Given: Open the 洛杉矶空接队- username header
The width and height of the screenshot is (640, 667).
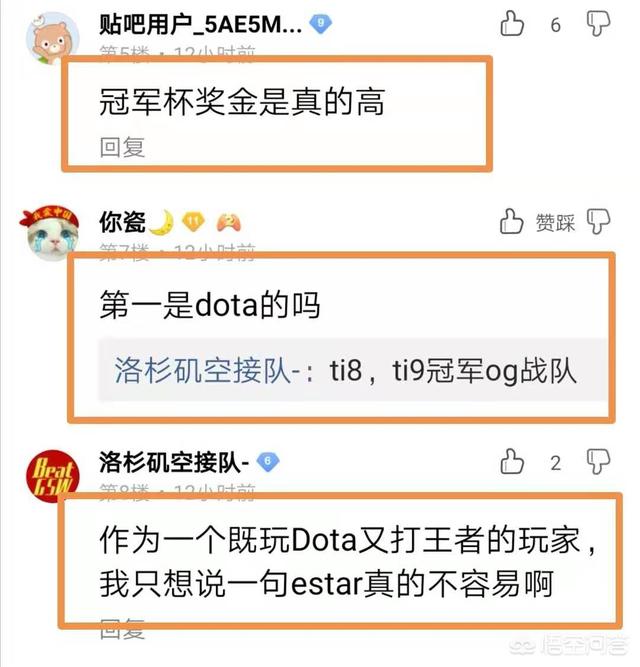Looking at the screenshot, I should [x=174, y=462].
